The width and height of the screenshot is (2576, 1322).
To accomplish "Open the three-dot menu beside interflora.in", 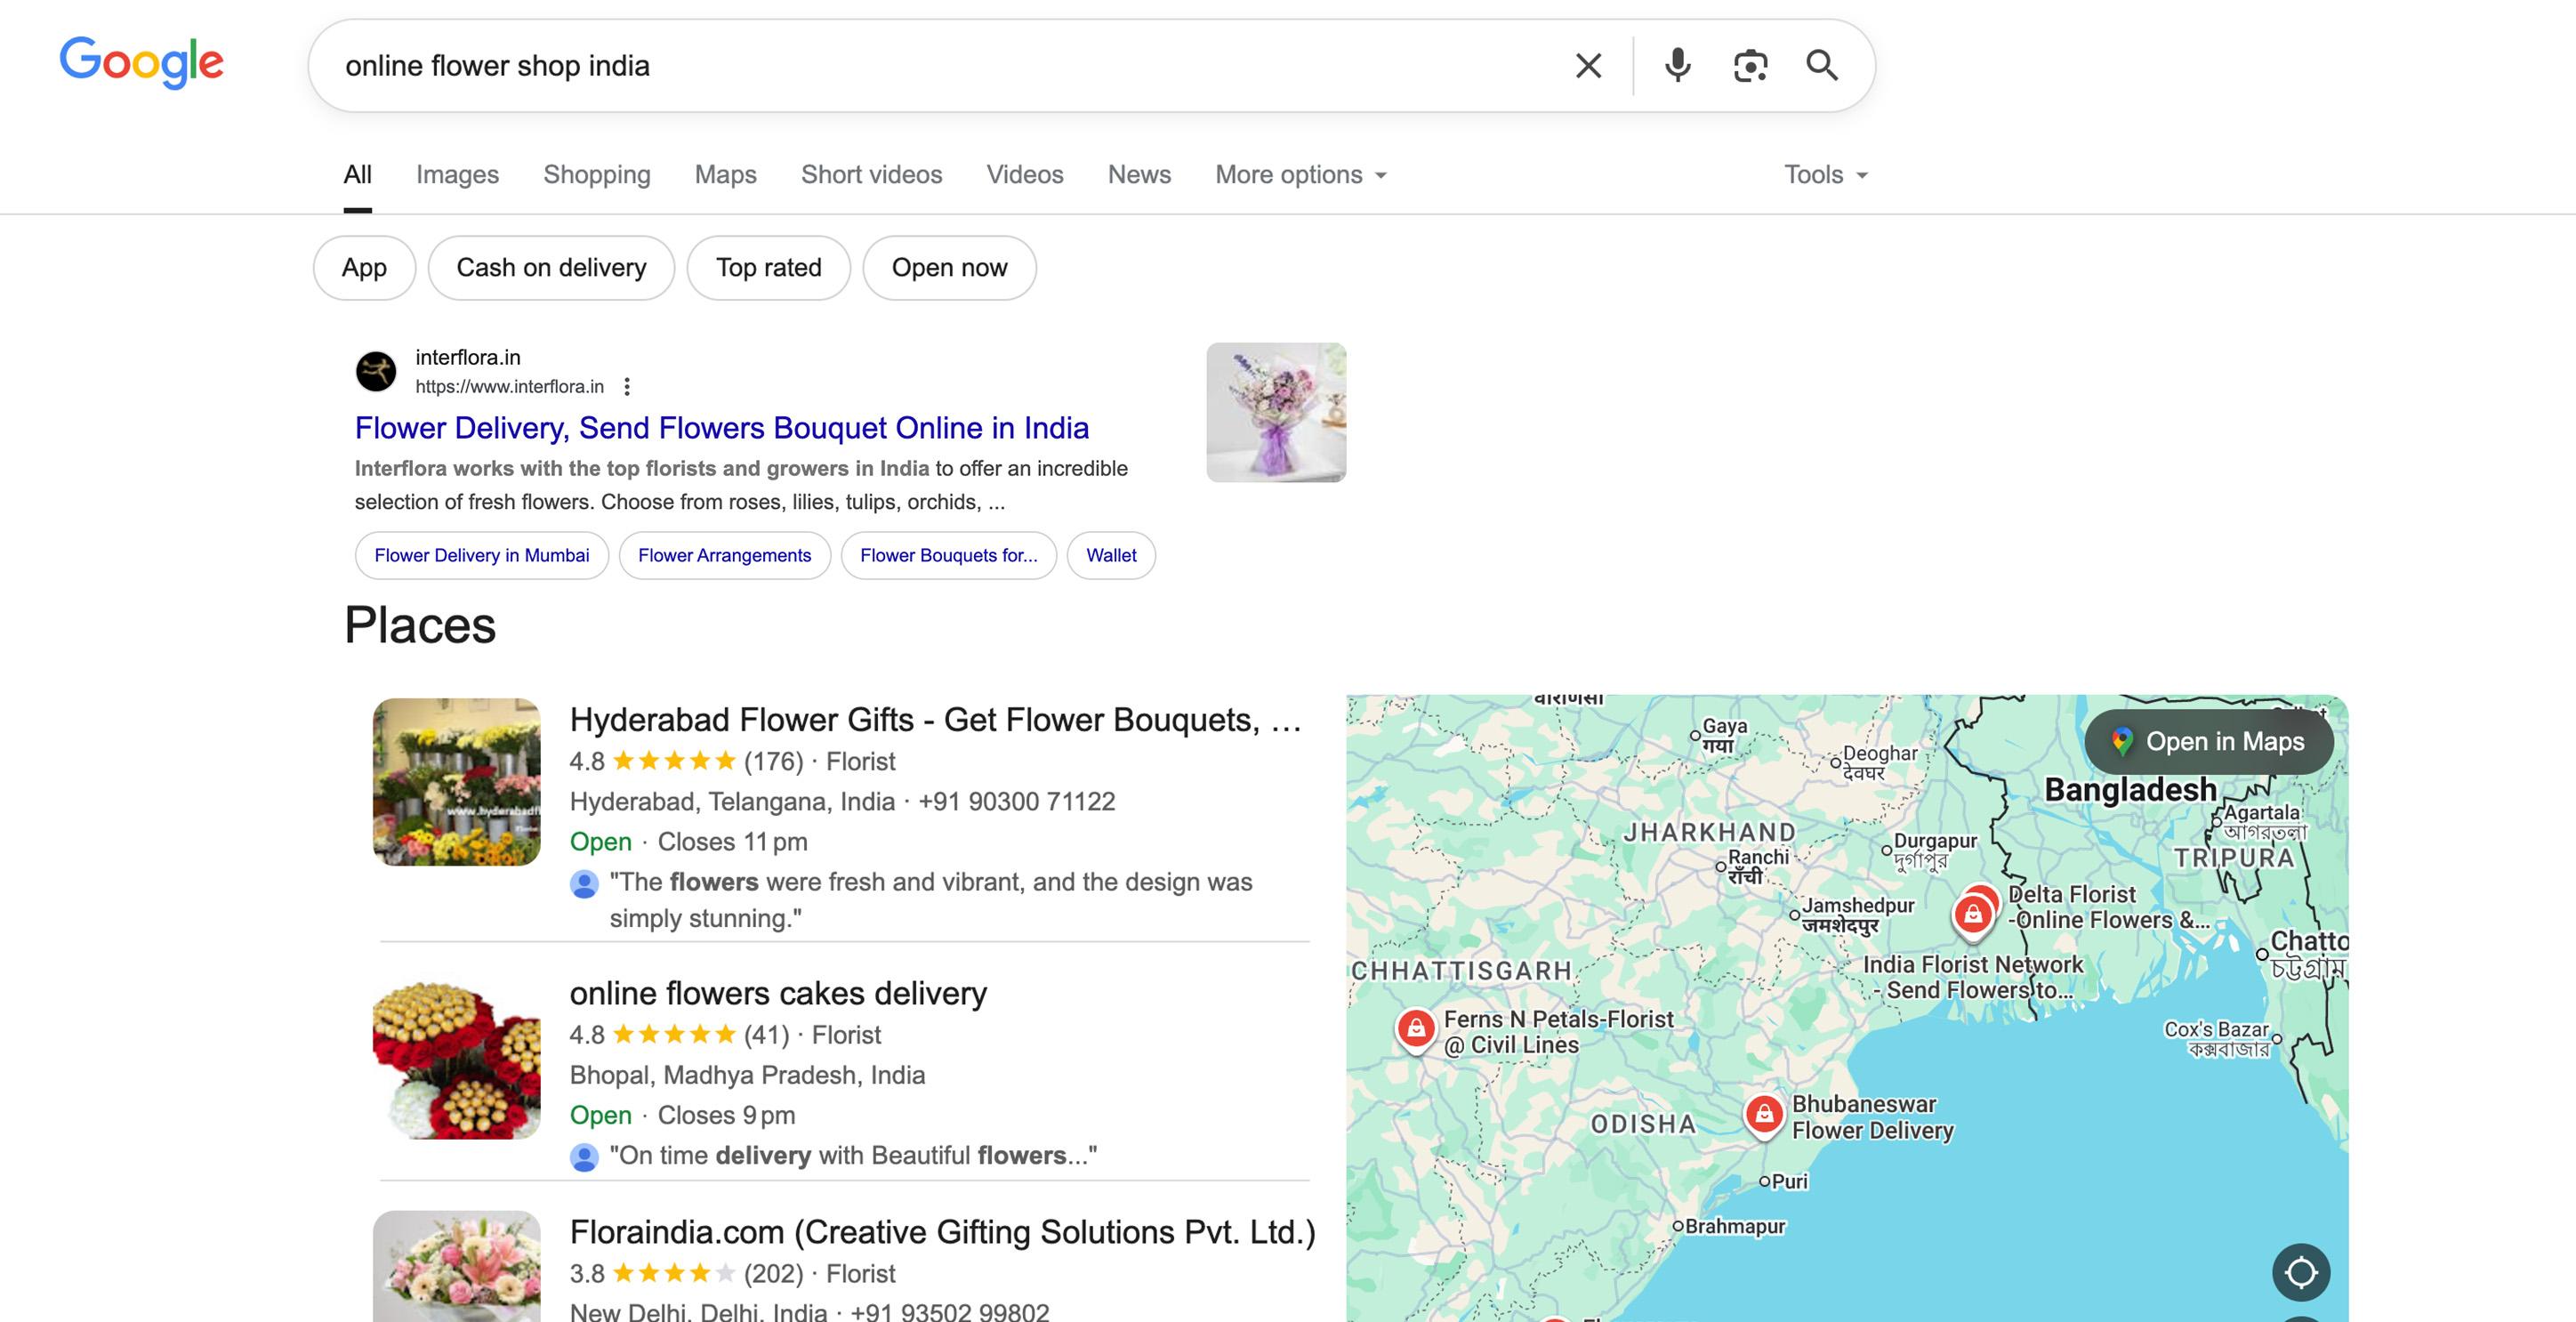I will 627,387.
